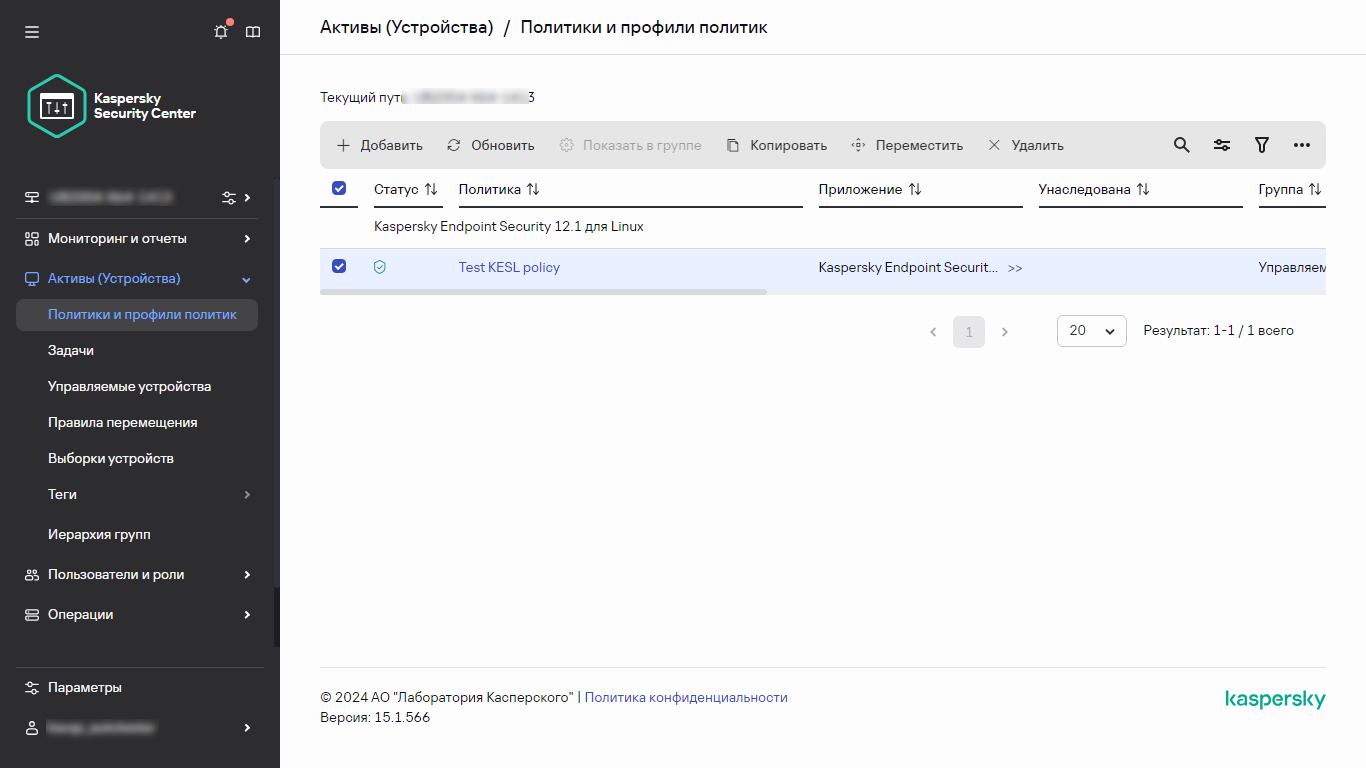
Task: Uncheck the Test KESL policy row checkbox
Action: 339,266
